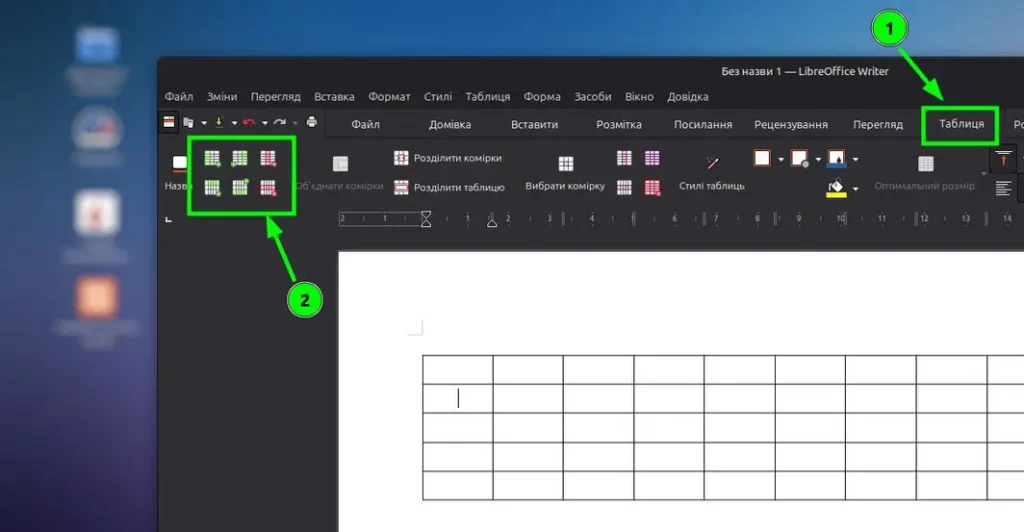
Task: Click the Об'єднати комірки merge cells icon
Action: (340, 163)
